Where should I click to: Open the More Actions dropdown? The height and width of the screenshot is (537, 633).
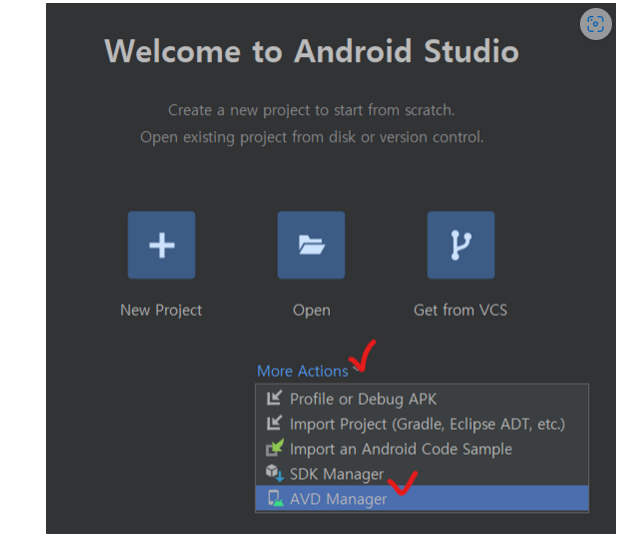(302, 371)
